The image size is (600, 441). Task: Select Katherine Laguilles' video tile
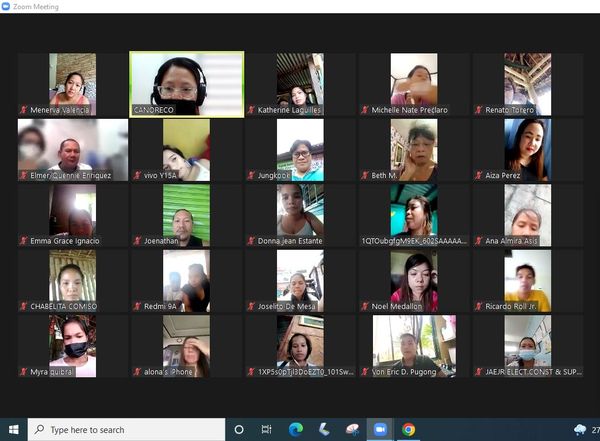coord(300,84)
